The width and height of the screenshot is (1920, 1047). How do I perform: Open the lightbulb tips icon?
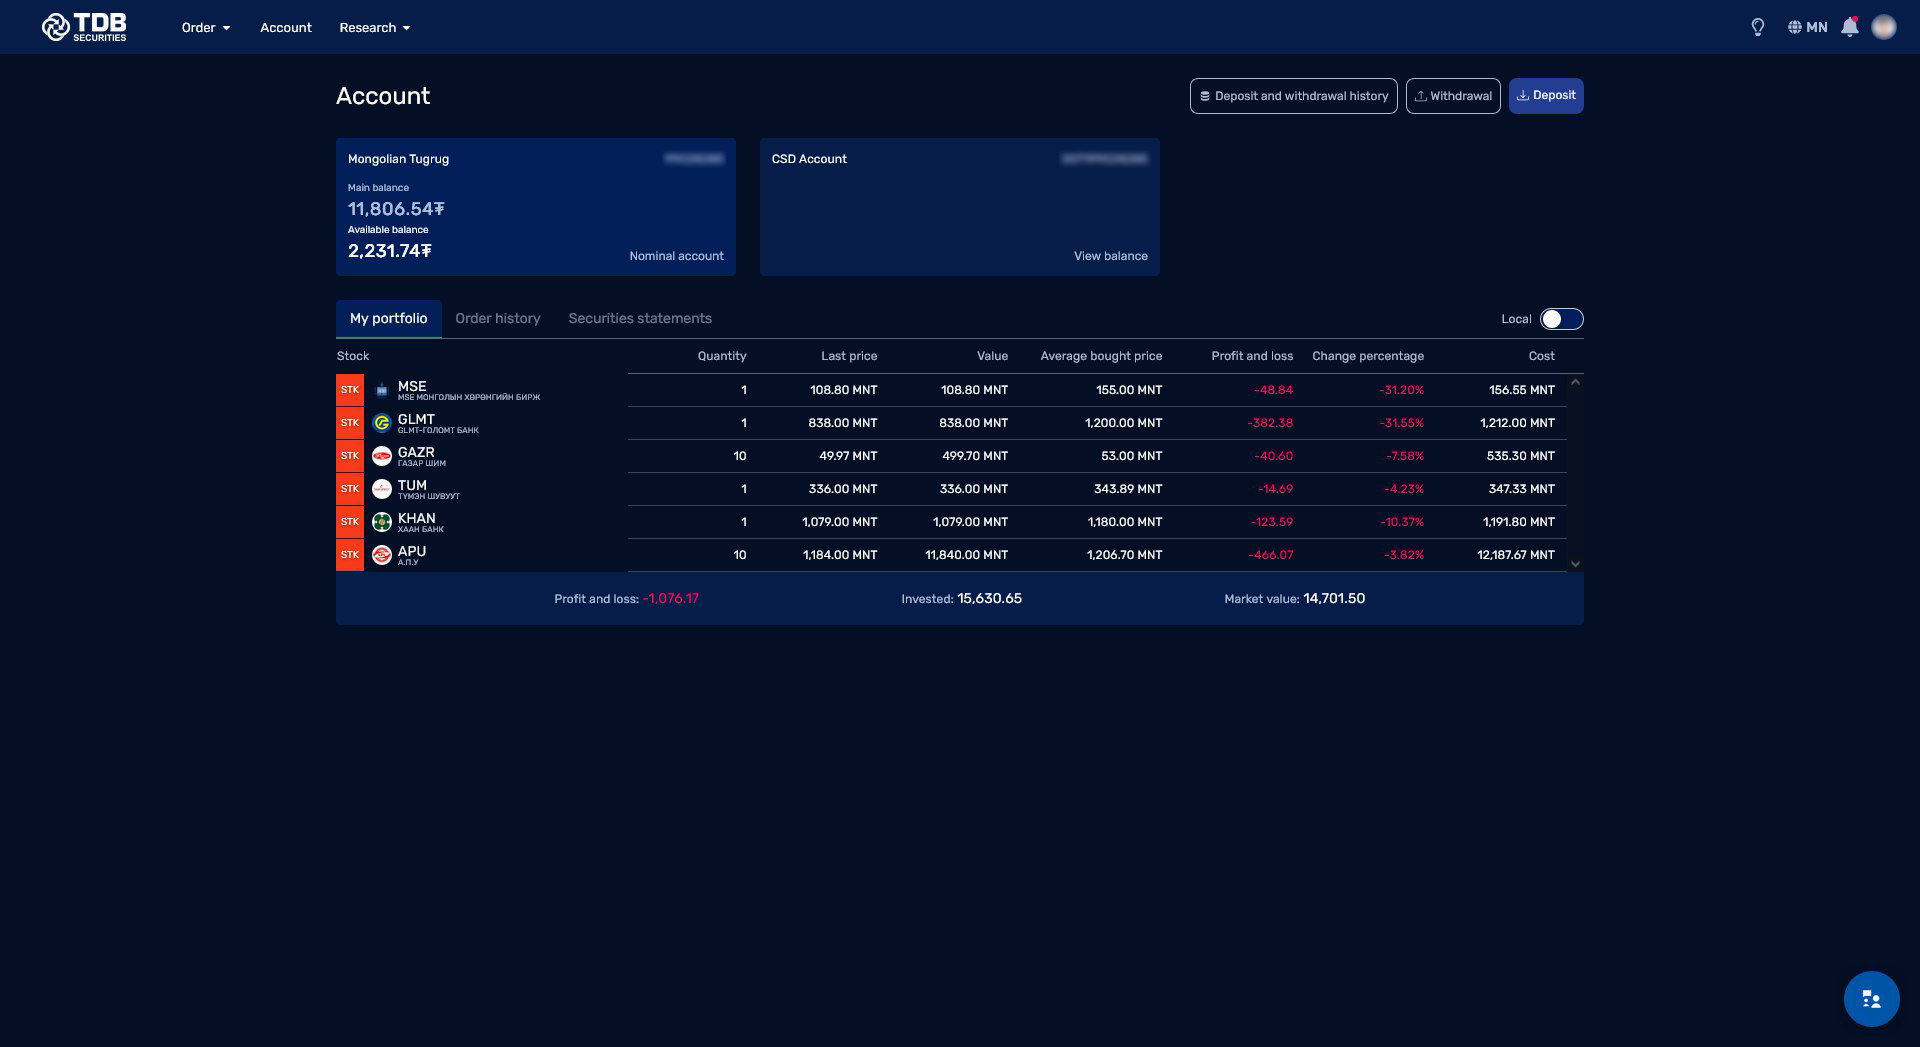(x=1757, y=27)
